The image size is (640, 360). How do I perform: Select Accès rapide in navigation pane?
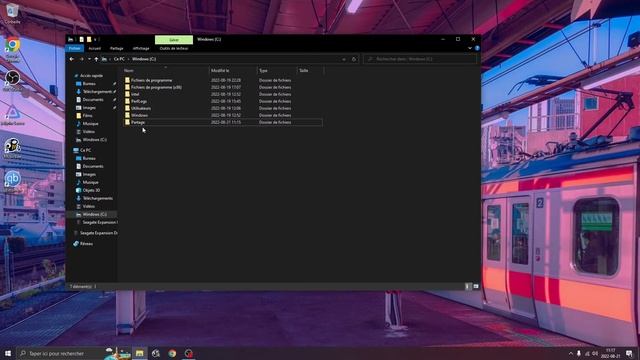pos(91,76)
